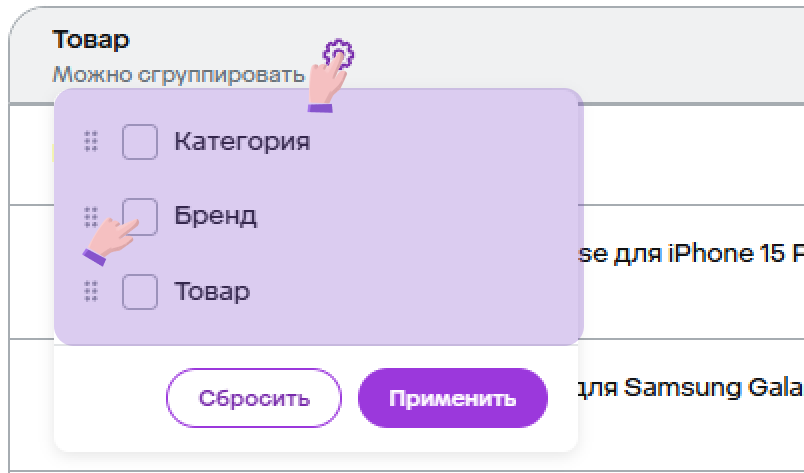Viewport: 804px width, 473px height.
Task: Click the drag handle beside Бренд
Action: click(x=90, y=215)
